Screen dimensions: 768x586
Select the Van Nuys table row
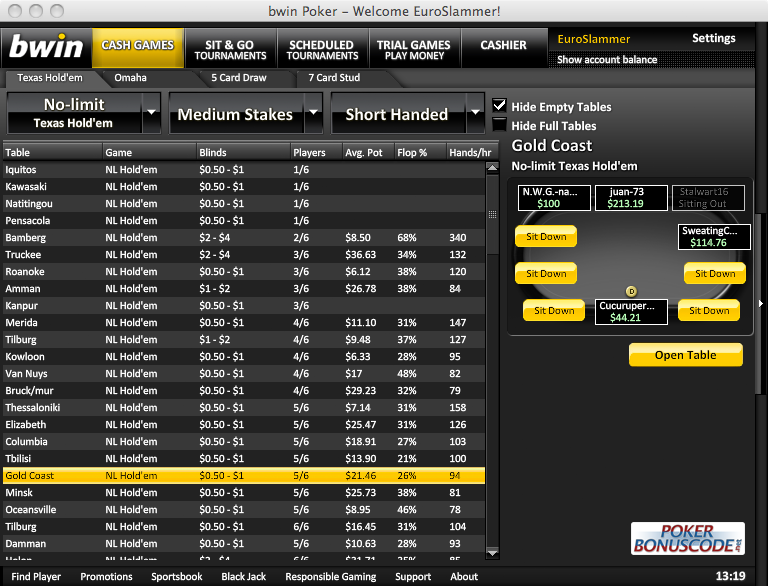[244, 373]
